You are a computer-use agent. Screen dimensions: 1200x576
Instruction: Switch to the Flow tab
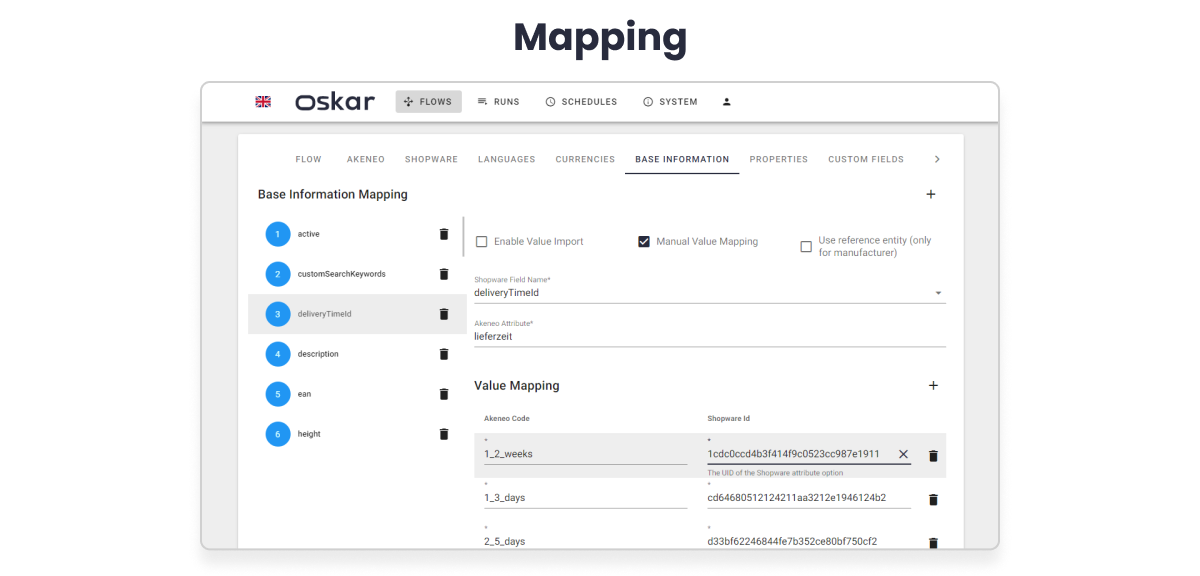coord(309,159)
